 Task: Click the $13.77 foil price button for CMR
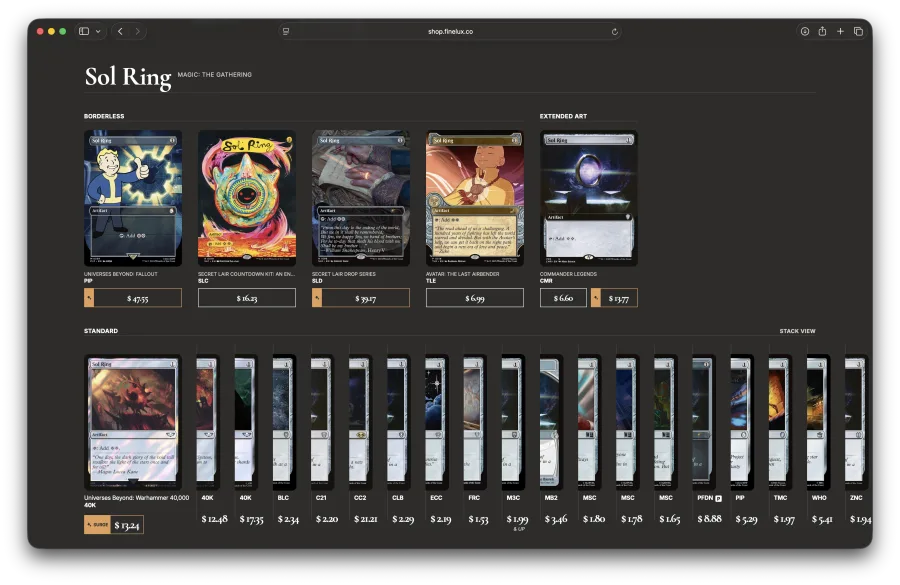pyautogui.click(x=614, y=298)
